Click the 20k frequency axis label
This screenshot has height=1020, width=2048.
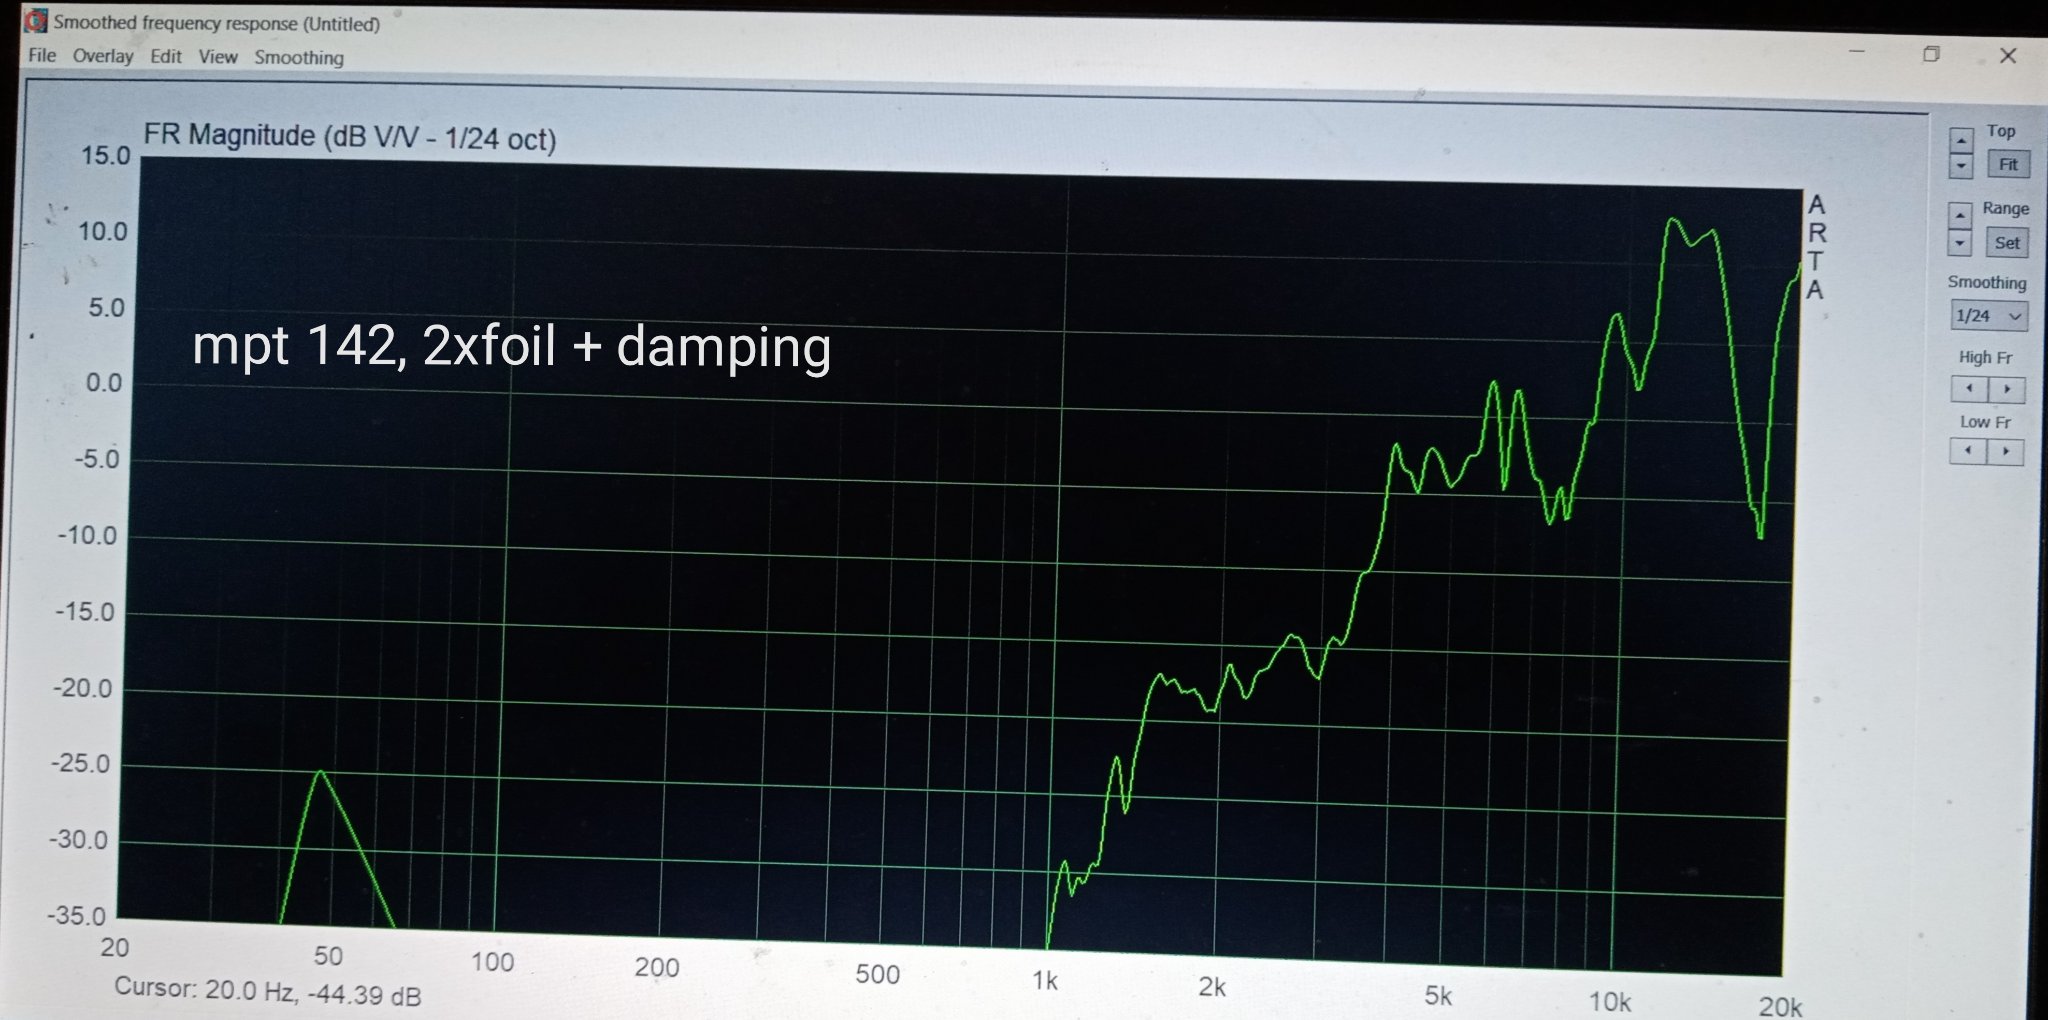[x=1780, y=1006]
